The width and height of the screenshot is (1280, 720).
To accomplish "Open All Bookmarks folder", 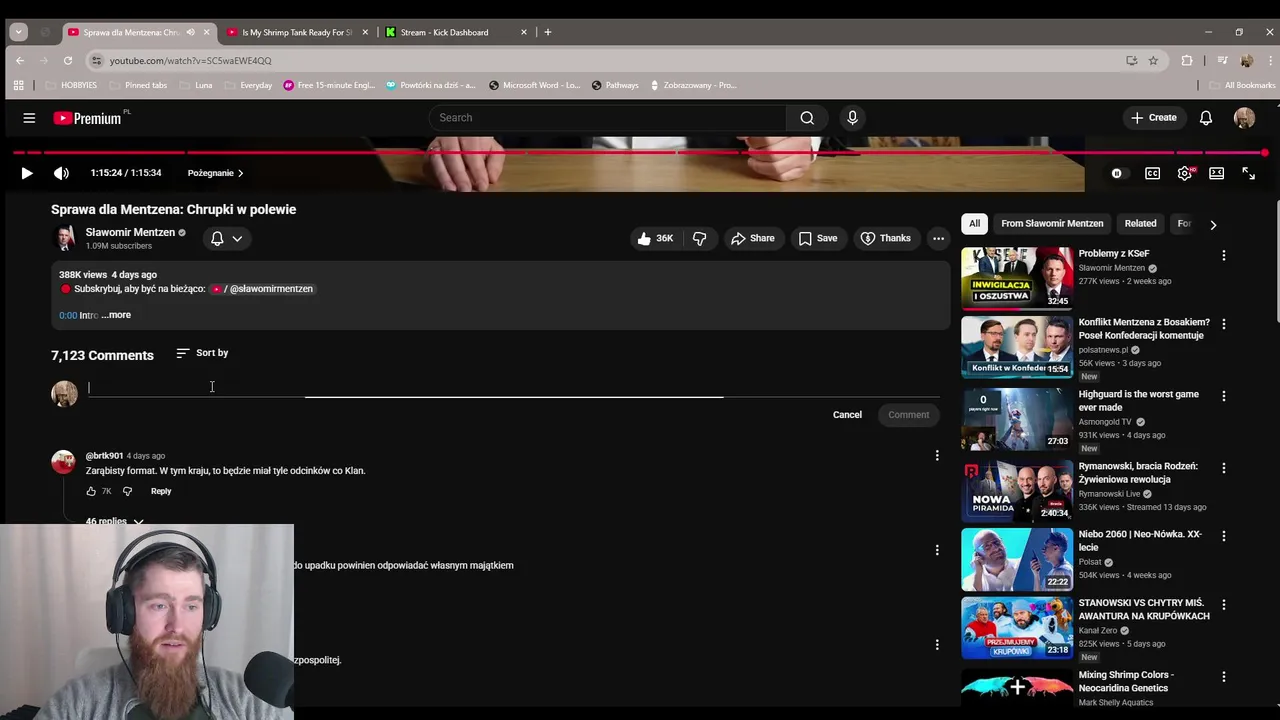I will [x=1243, y=85].
